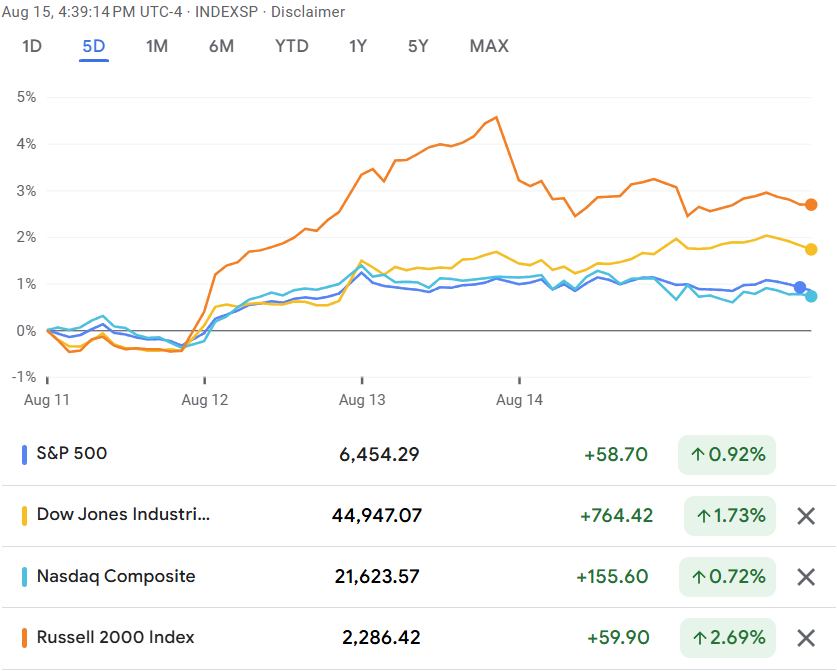Click the INDEXSP exchange label
Screen dimensions: 837x671
[226, 12]
